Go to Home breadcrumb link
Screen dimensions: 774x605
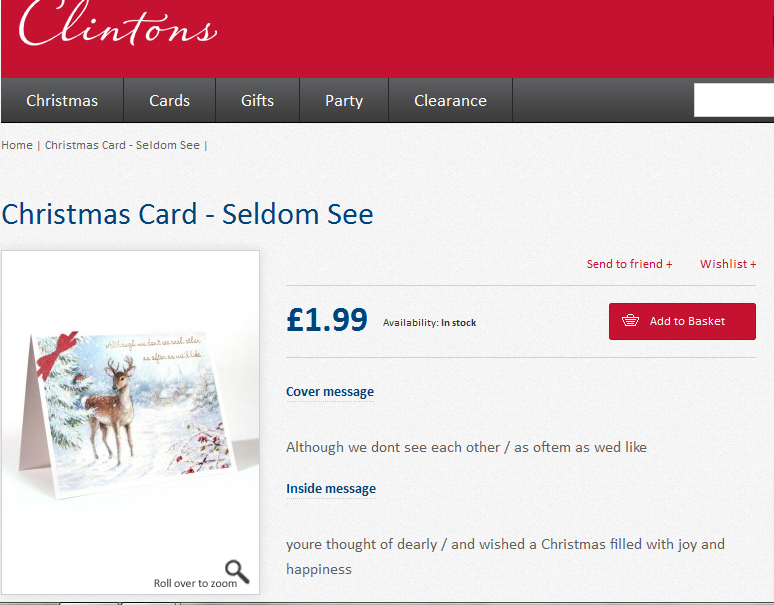pyautogui.click(x=17, y=145)
